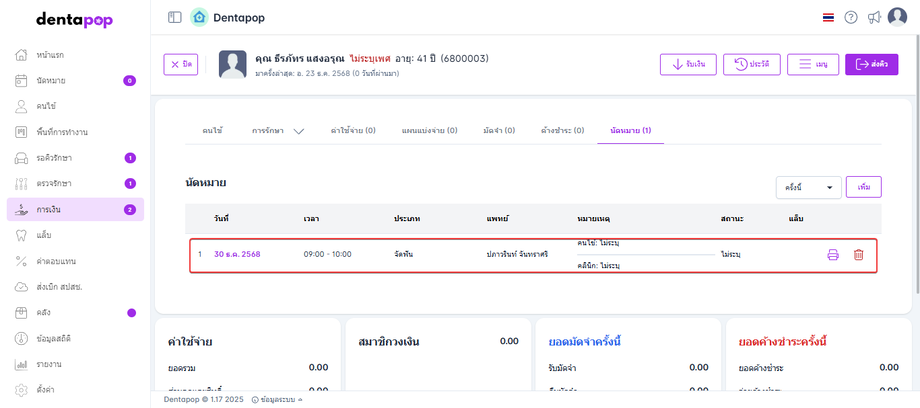The width and height of the screenshot is (920, 408).
Task: Print the appointment slip
Action: [x=833, y=255]
